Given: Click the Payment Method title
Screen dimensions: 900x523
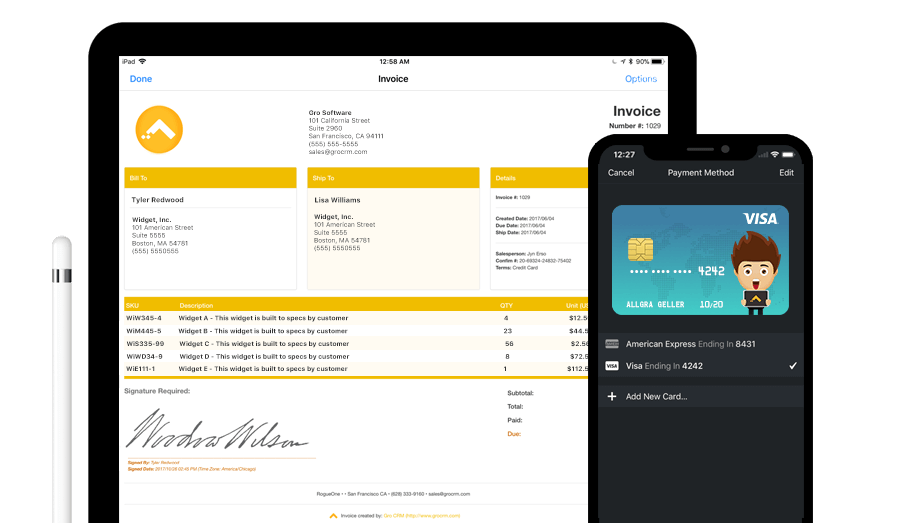Looking at the screenshot, I should point(700,172).
